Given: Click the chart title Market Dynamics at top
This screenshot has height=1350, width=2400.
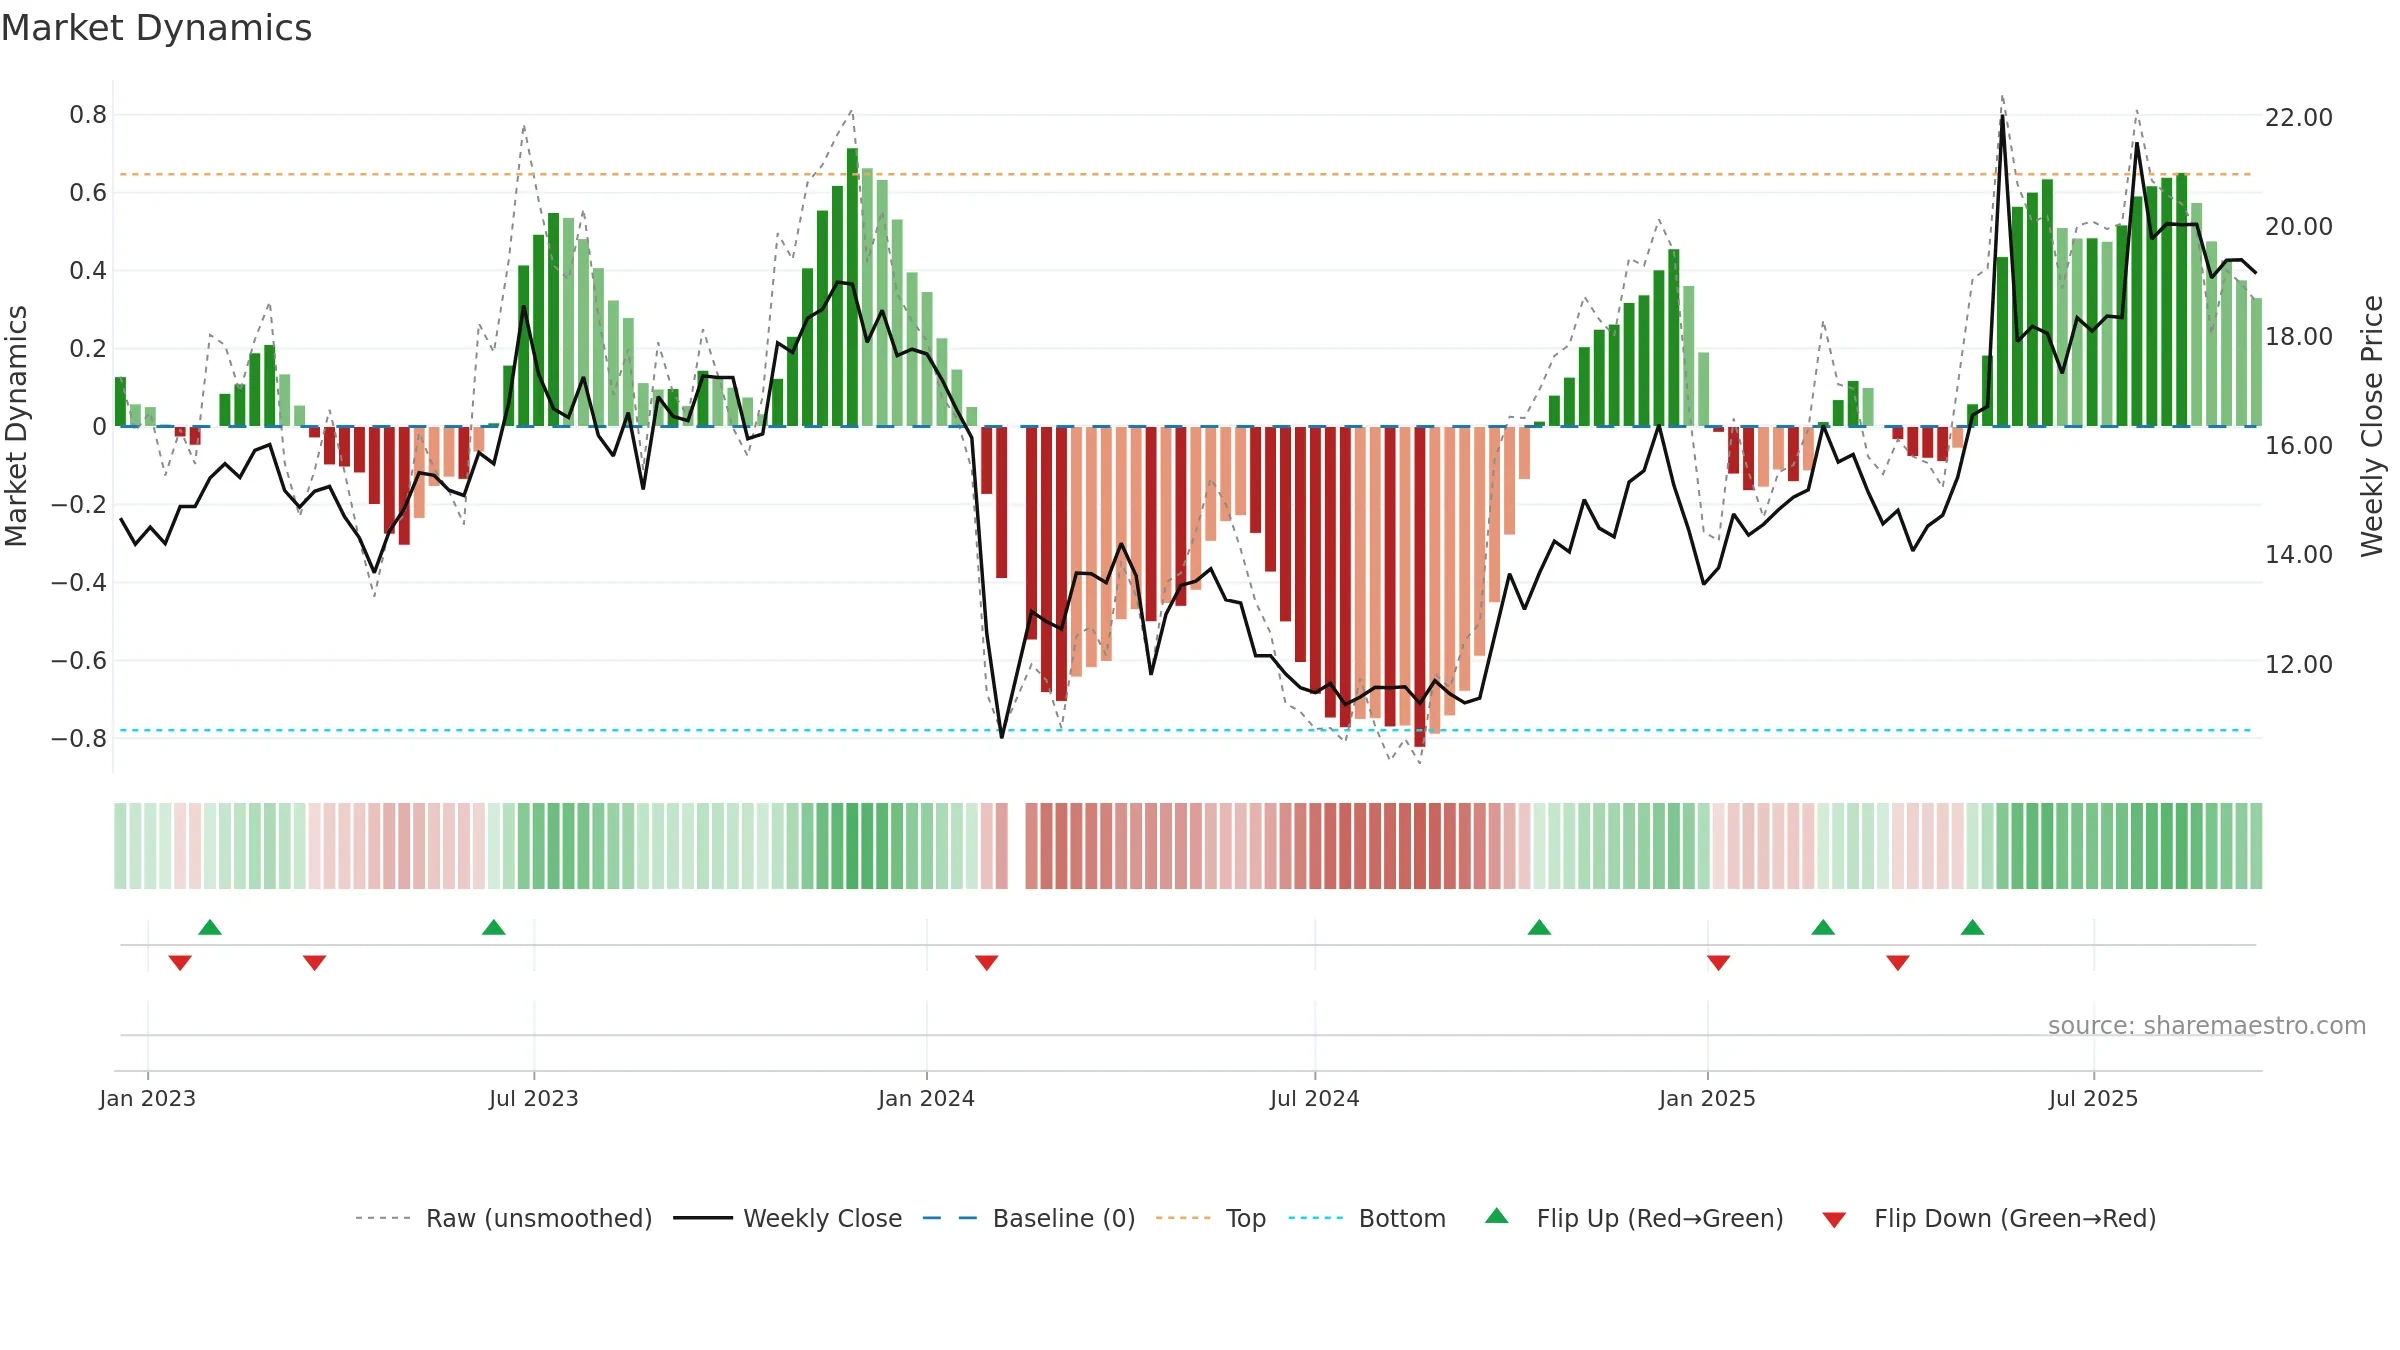Looking at the screenshot, I should tap(156, 28).
